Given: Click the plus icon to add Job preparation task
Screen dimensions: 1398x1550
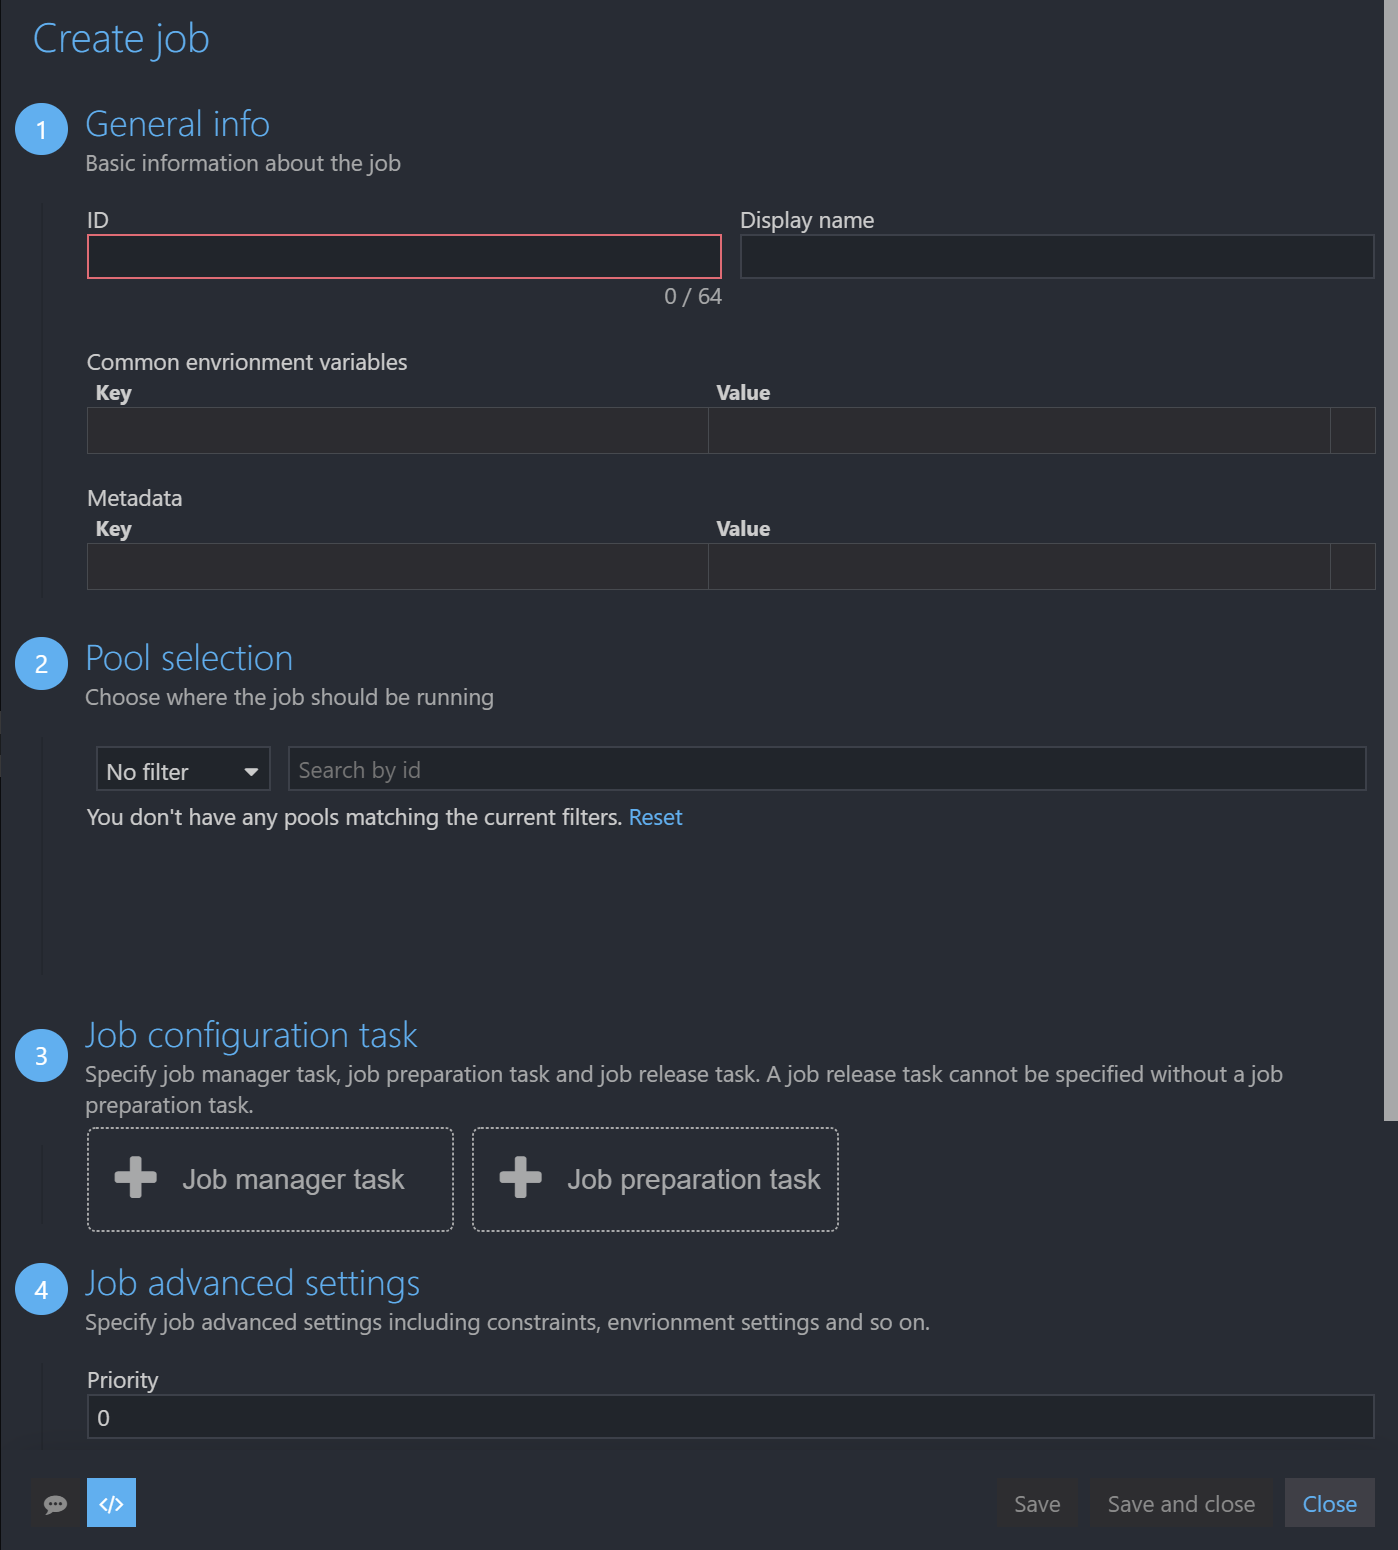Looking at the screenshot, I should coord(521,1179).
